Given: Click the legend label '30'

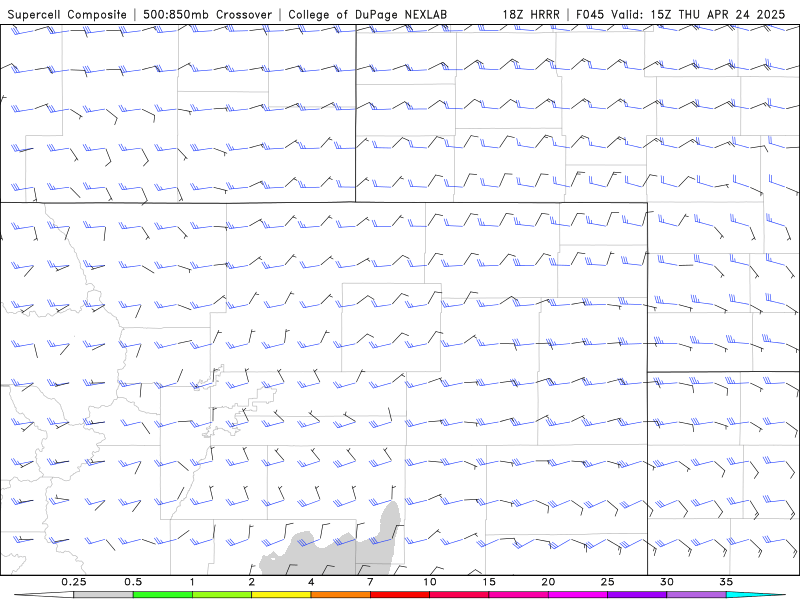Looking at the screenshot, I should click(666, 582).
